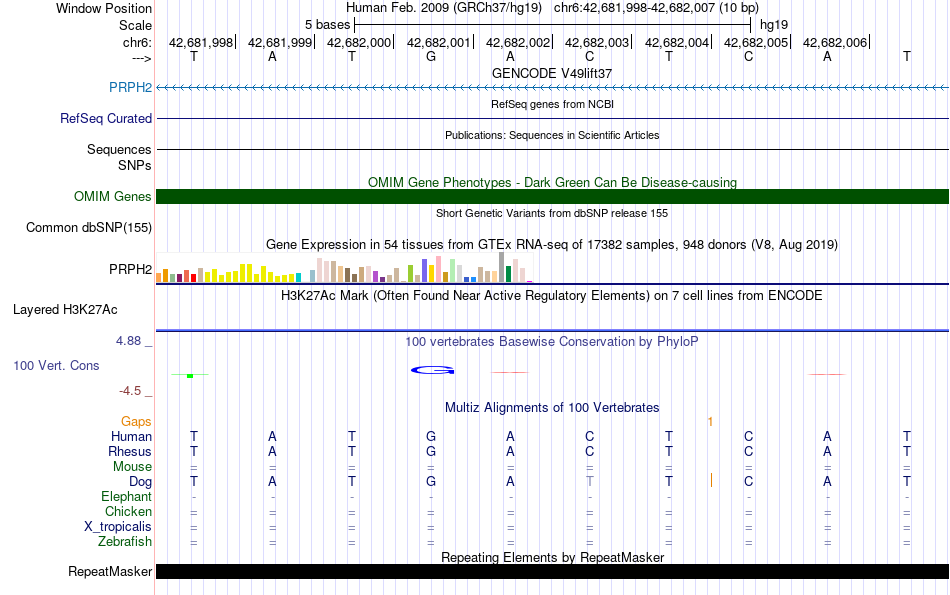Click the blue G glyph in PhyloP track
Image resolution: width=950 pixels, height=595 pixels.
tap(432, 371)
